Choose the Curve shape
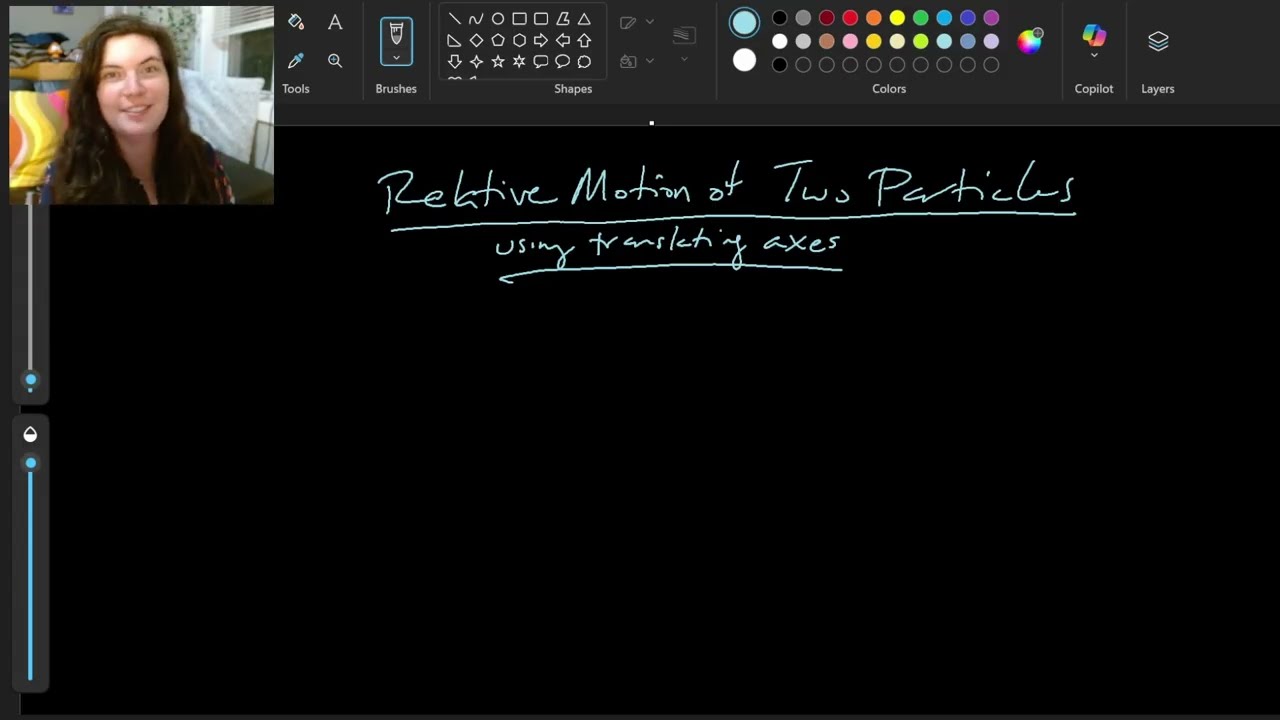Image resolution: width=1280 pixels, height=720 pixels. pyautogui.click(x=476, y=19)
